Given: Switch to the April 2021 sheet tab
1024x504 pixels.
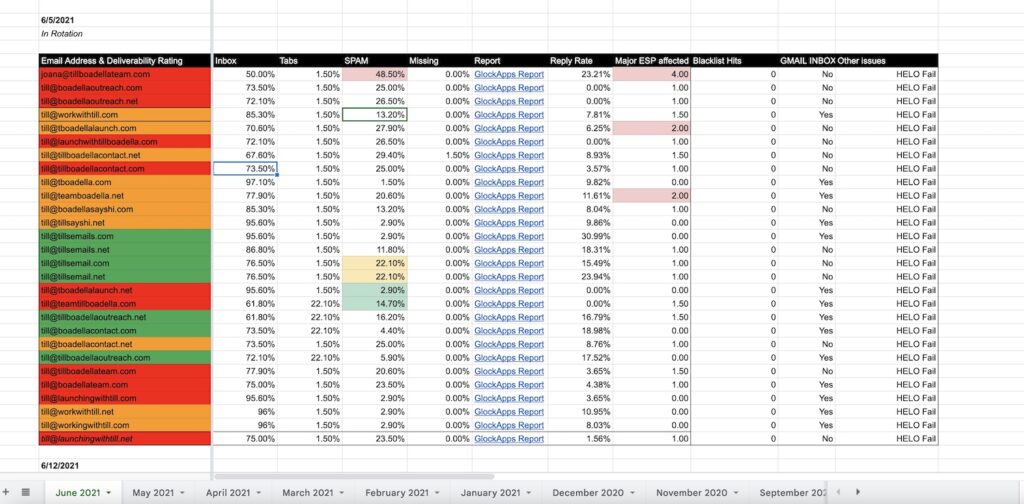Looking at the screenshot, I should pyautogui.click(x=228, y=493).
